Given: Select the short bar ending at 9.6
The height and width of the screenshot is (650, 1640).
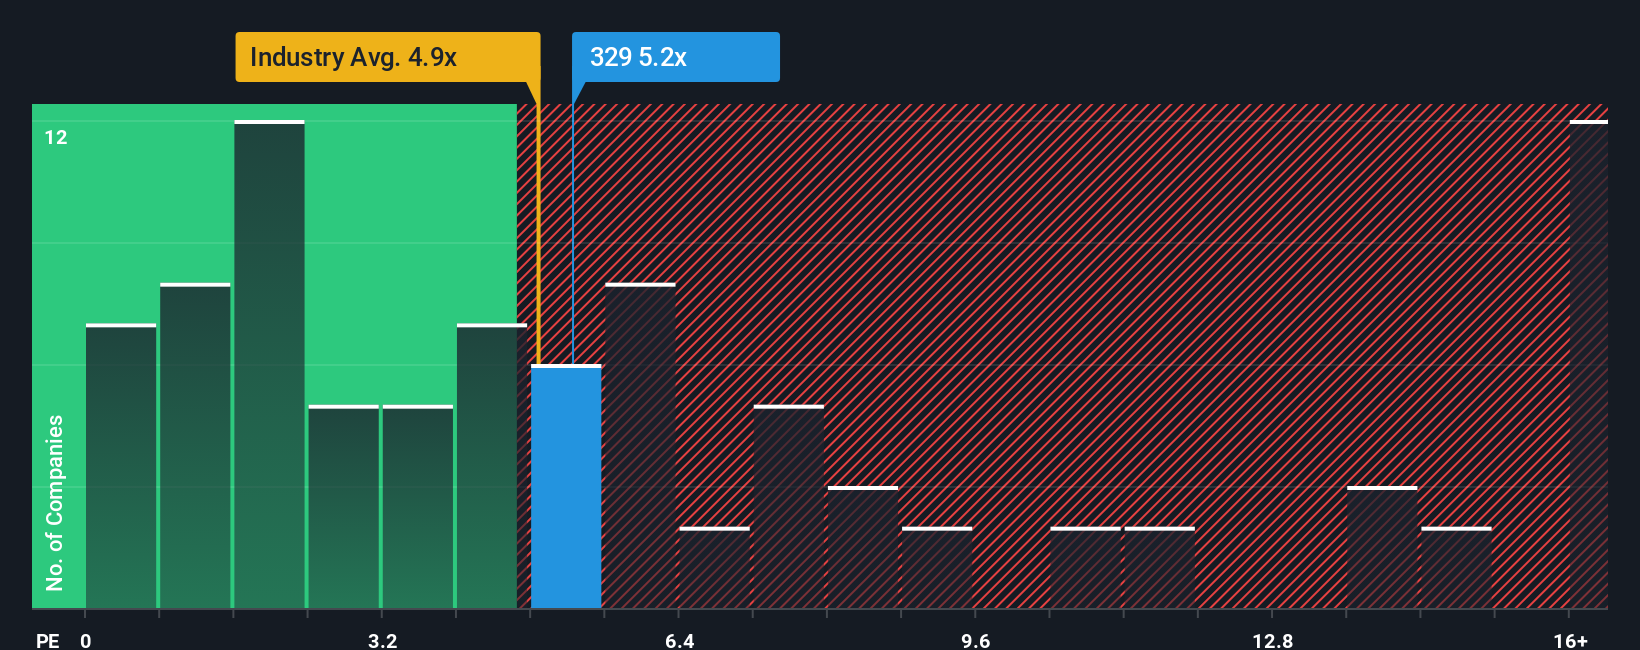Looking at the screenshot, I should point(937,568).
